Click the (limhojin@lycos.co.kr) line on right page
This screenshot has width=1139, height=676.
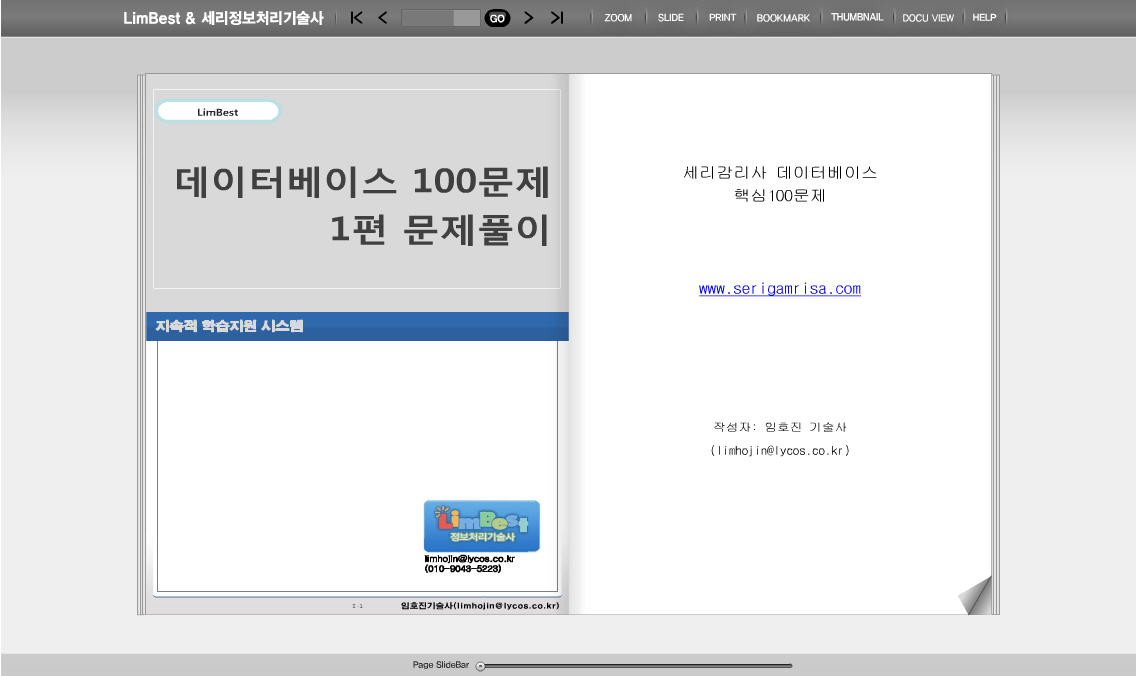pyautogui.click(x=780, y=451)
